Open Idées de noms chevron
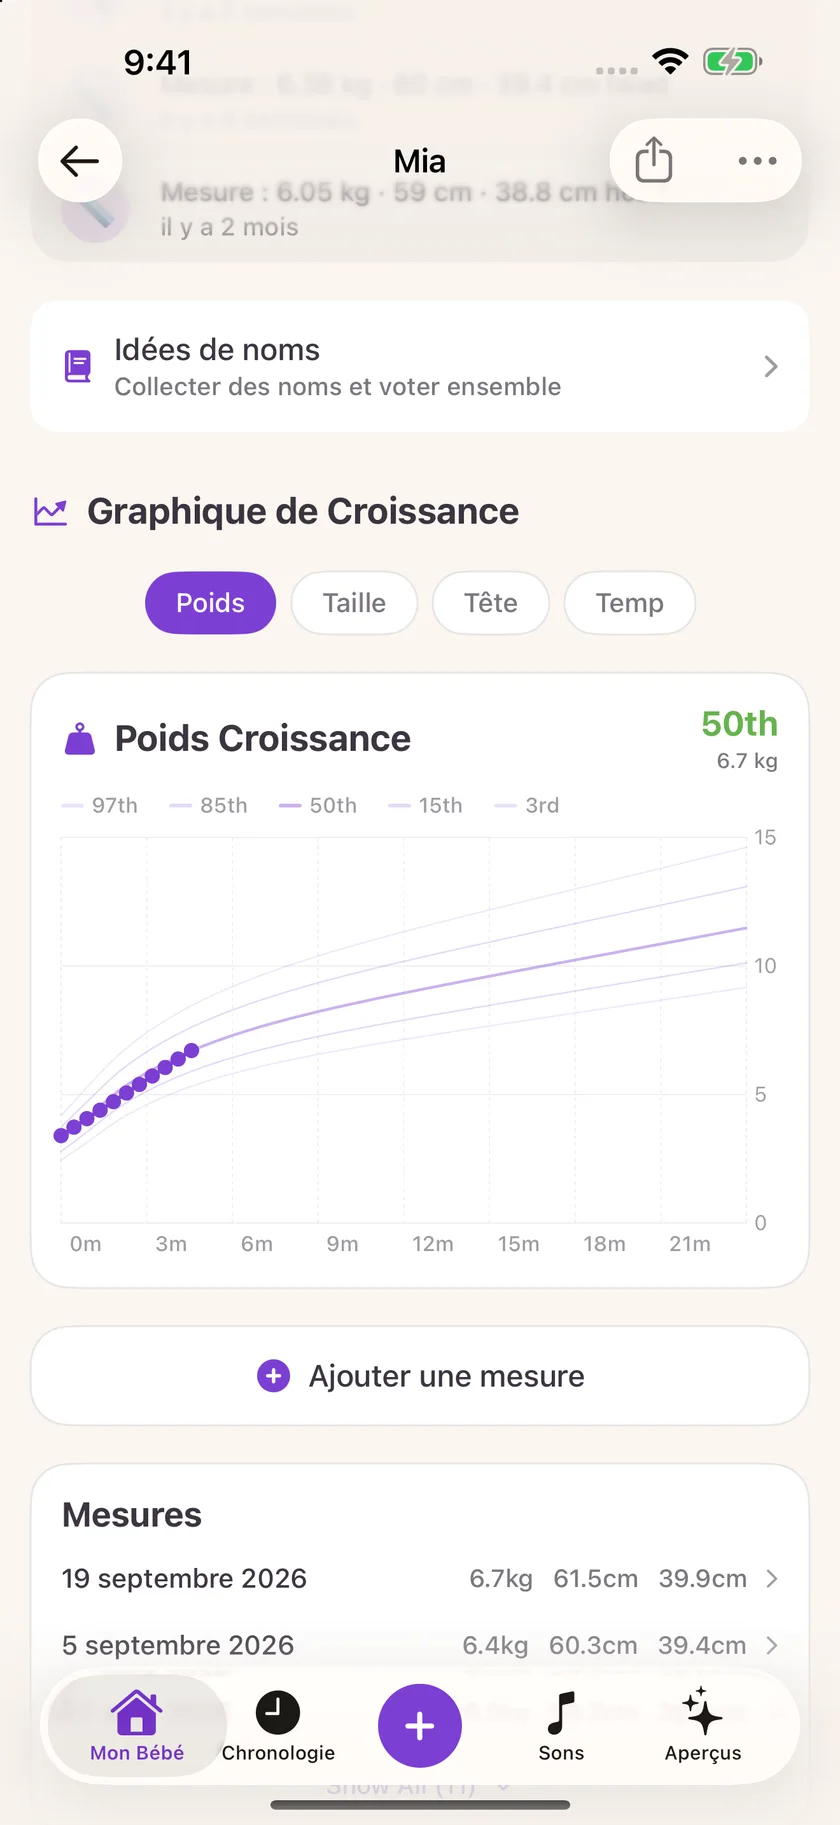The width and height of the screenshot is (840, 1825). point(771,367)
